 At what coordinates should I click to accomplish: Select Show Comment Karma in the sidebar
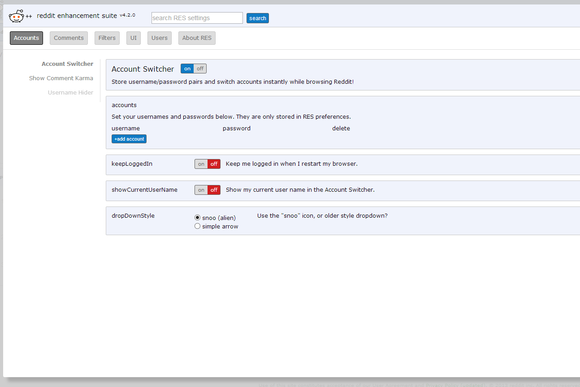(x=61, y=78)
